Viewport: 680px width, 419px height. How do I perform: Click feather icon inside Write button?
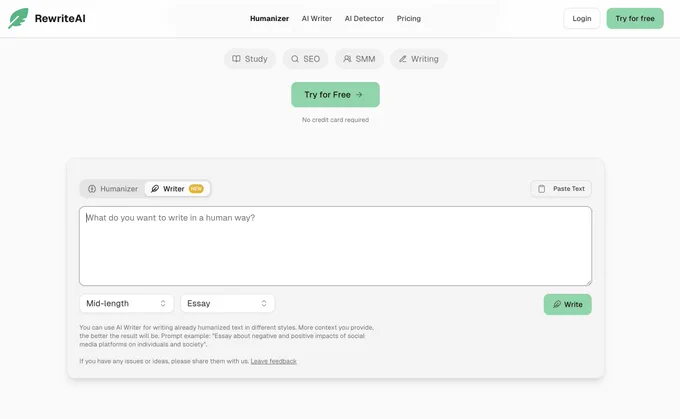557,304
